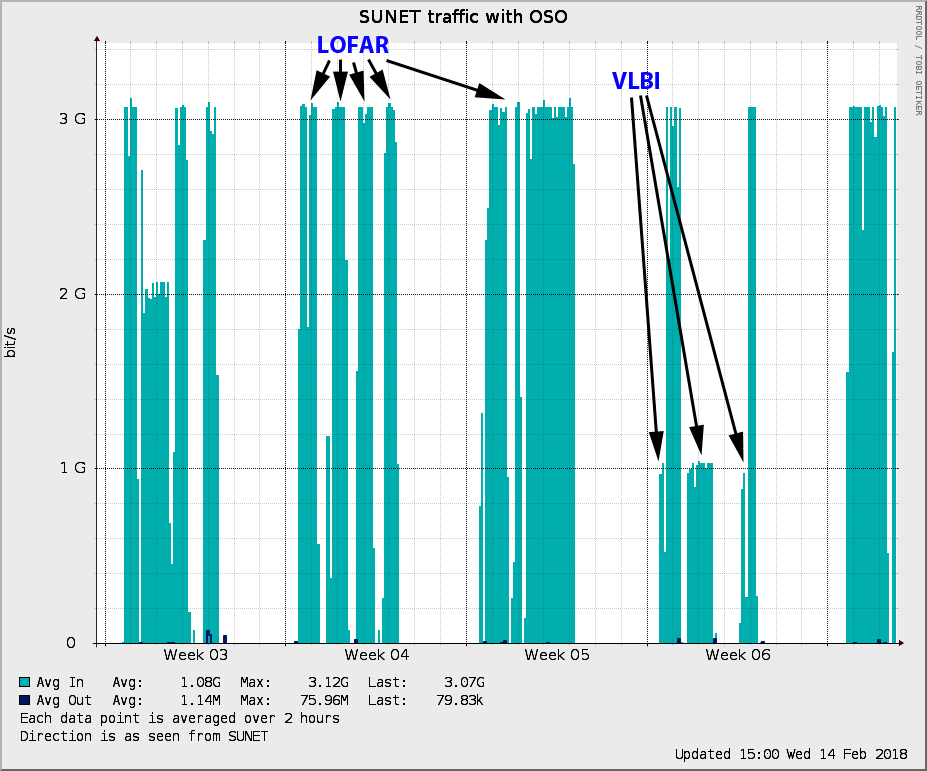
Task: Click the Week 03 x-axis label
Action: [196, 655]
